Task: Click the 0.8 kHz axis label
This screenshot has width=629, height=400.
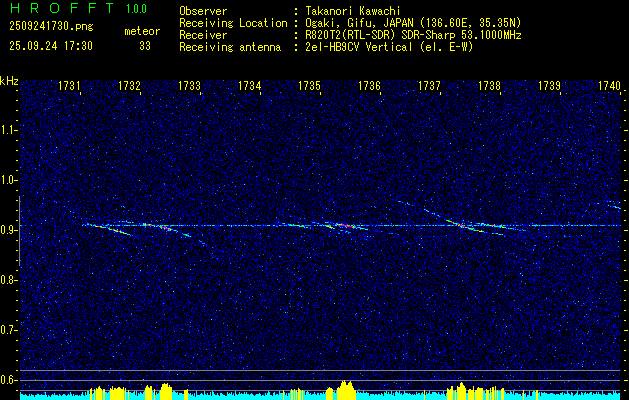Action: click(x=8, y=280)
